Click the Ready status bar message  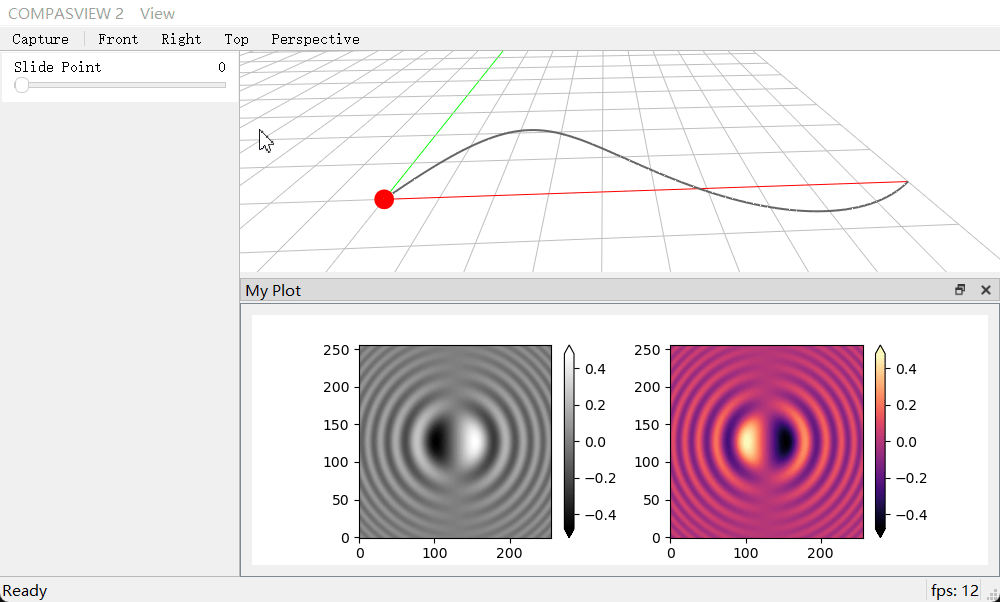coord(25,590)
